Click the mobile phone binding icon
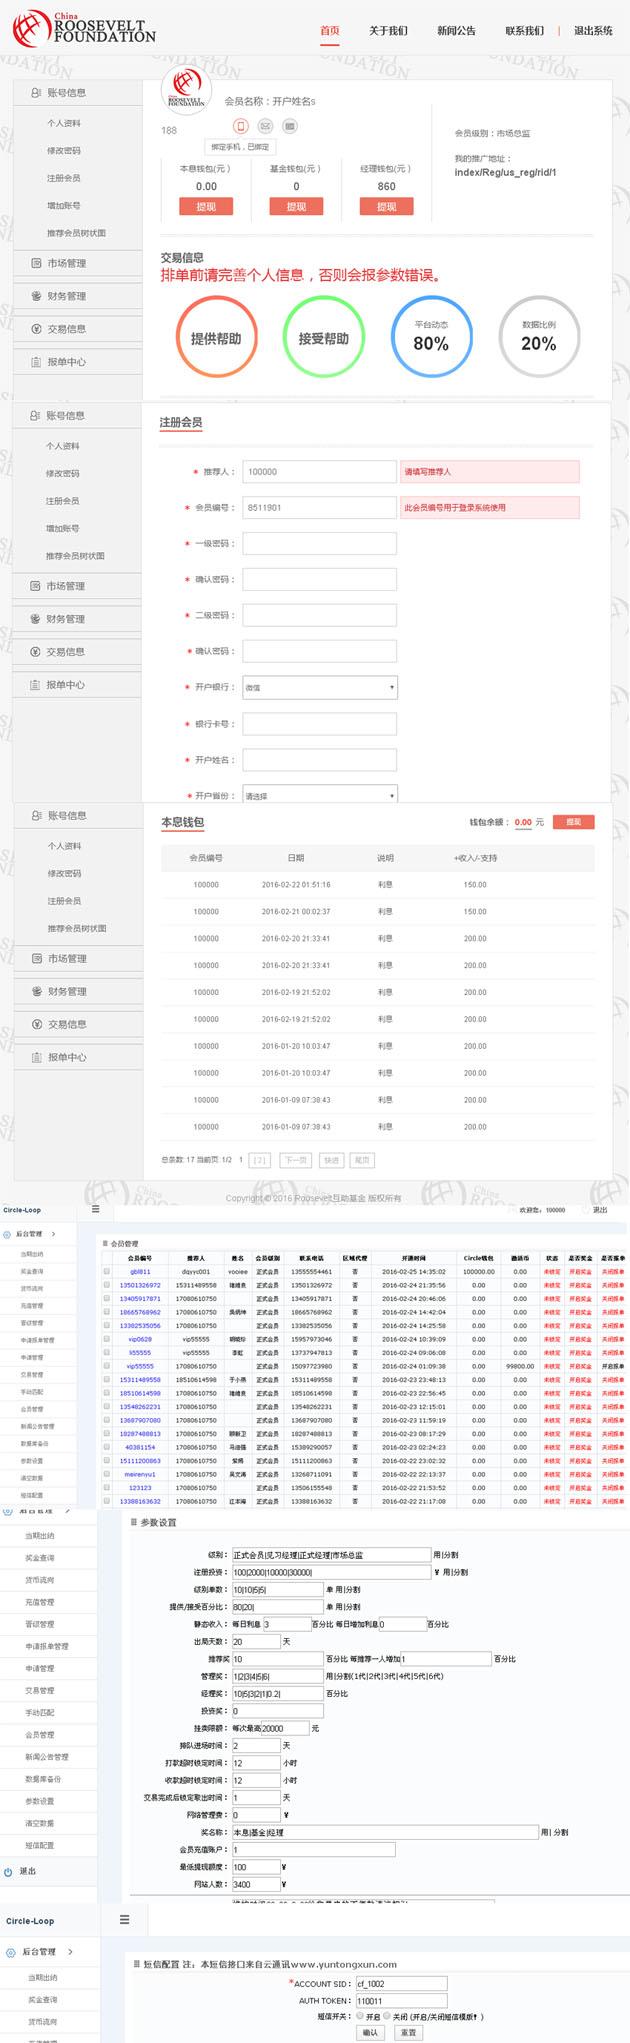Viewport: 630px width, 2043px height. pyautogui.click(x=240, y=126)
